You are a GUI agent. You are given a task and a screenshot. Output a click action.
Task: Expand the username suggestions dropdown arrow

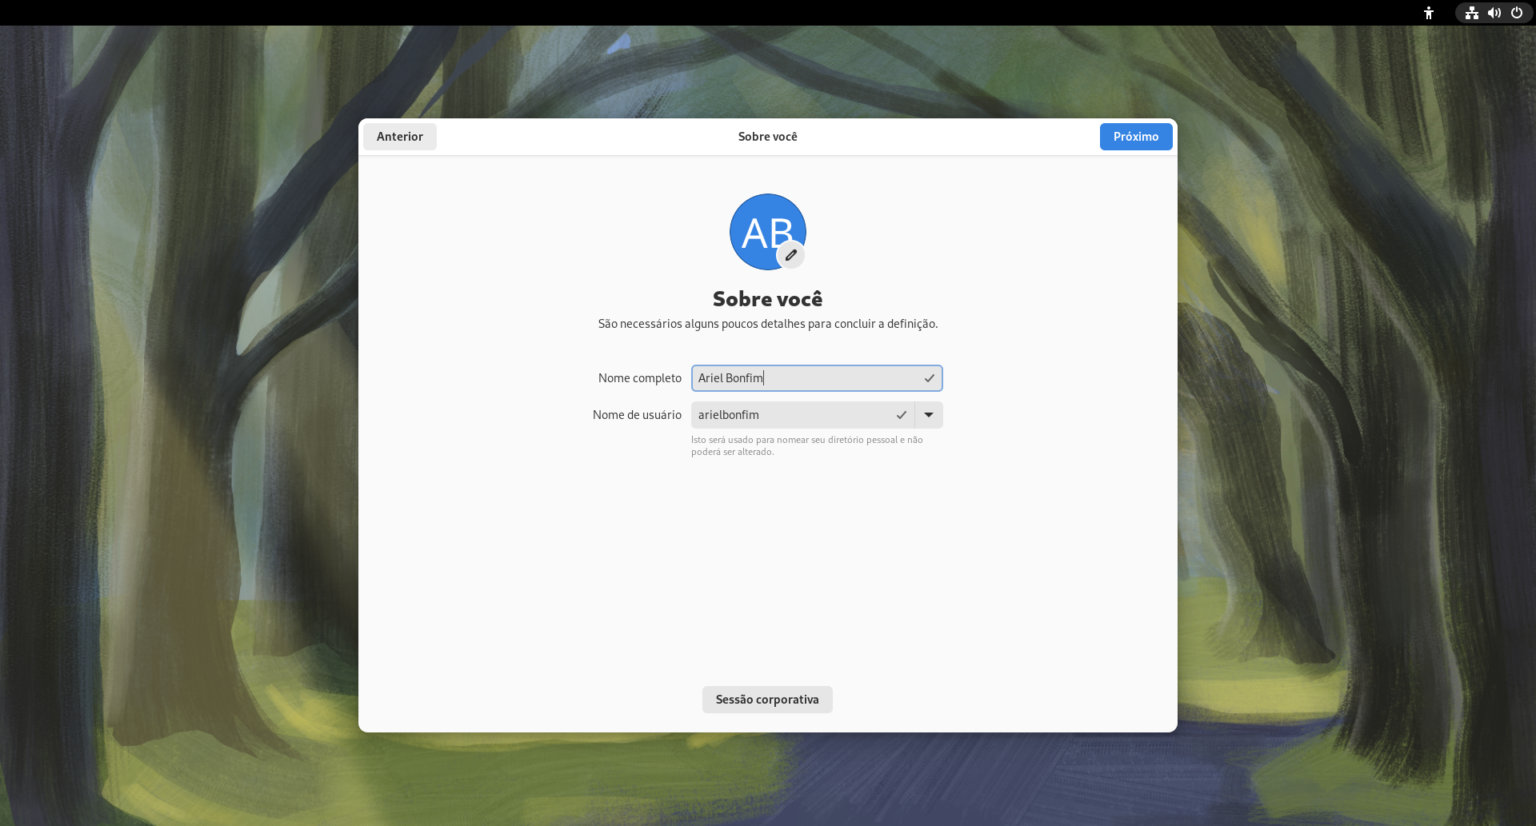(929, 415)
